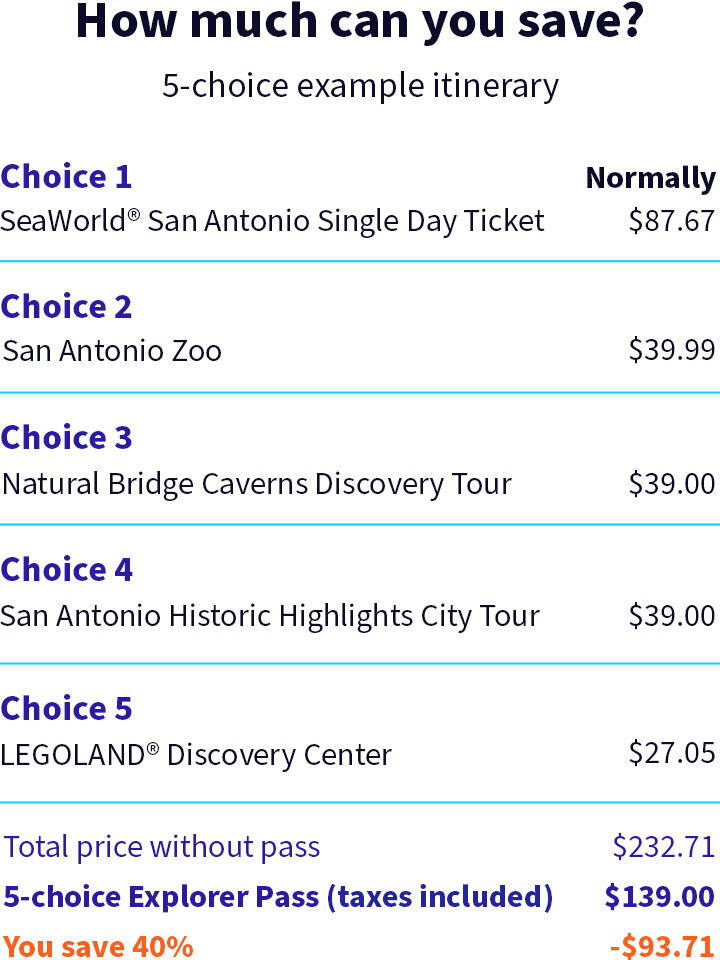
Task: Click the Choice 4 heading
Action: click(66, 570)
